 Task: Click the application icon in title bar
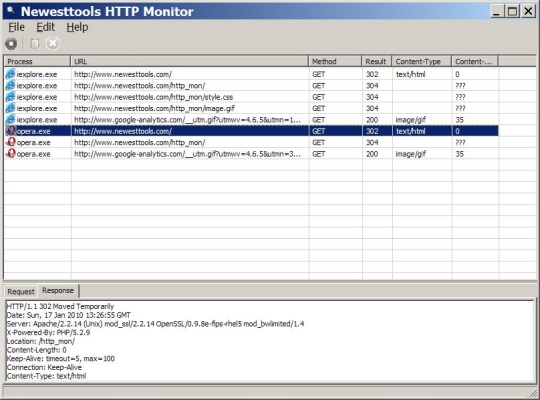click(x=11, y=11)
